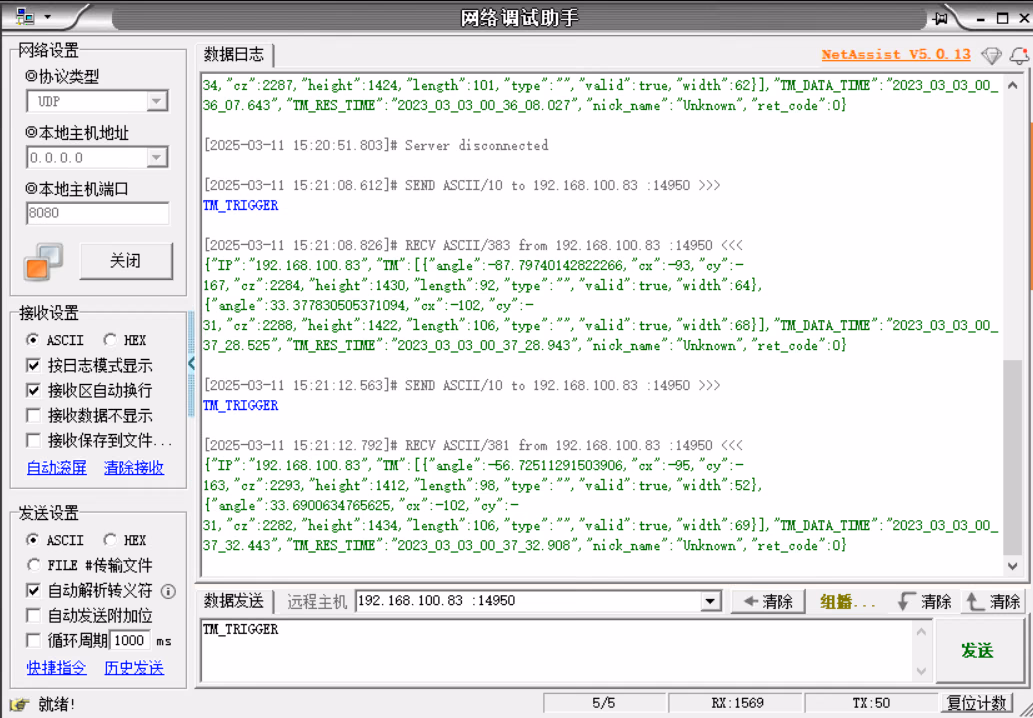Click the TM_TRIGGER send text area

pyautogui.click(x=557, y=651)
